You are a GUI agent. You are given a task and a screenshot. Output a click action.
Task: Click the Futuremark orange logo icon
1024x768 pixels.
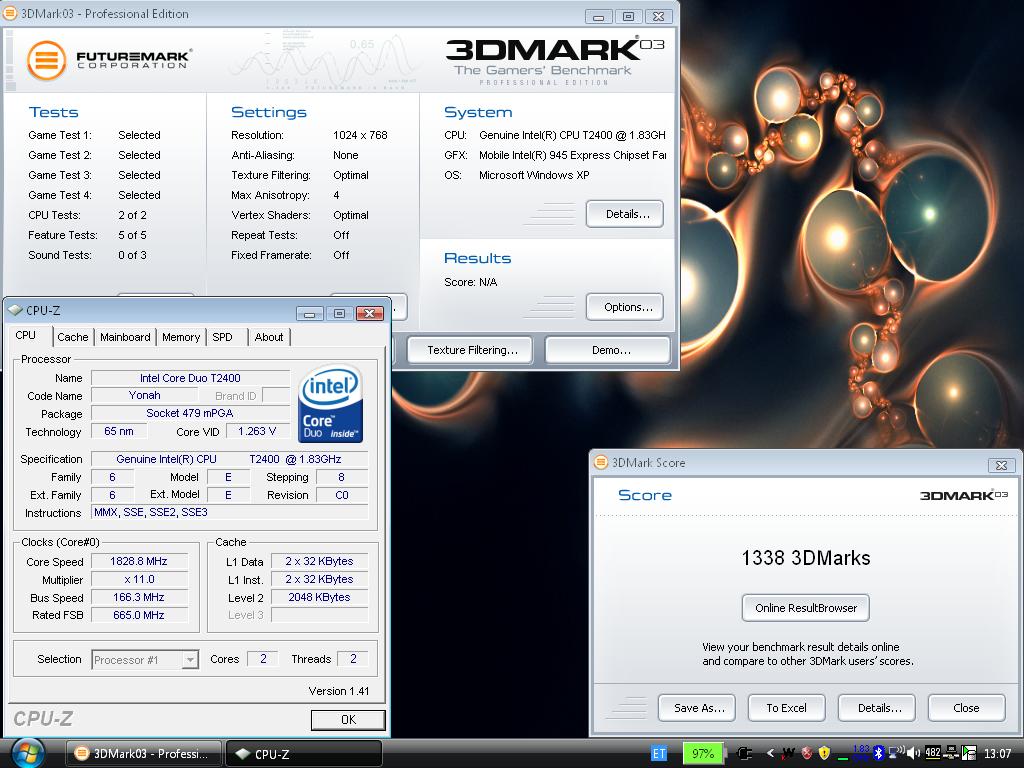pyautogui.click(x=46, y=60)
